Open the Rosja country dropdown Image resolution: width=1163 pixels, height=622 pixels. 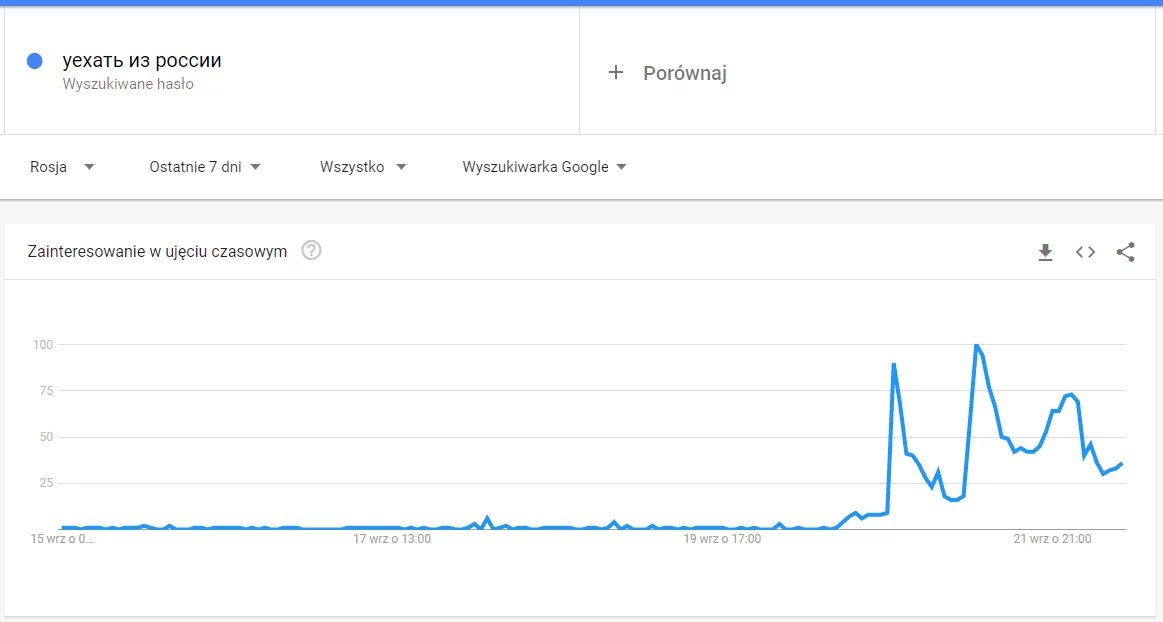(62, 167)
